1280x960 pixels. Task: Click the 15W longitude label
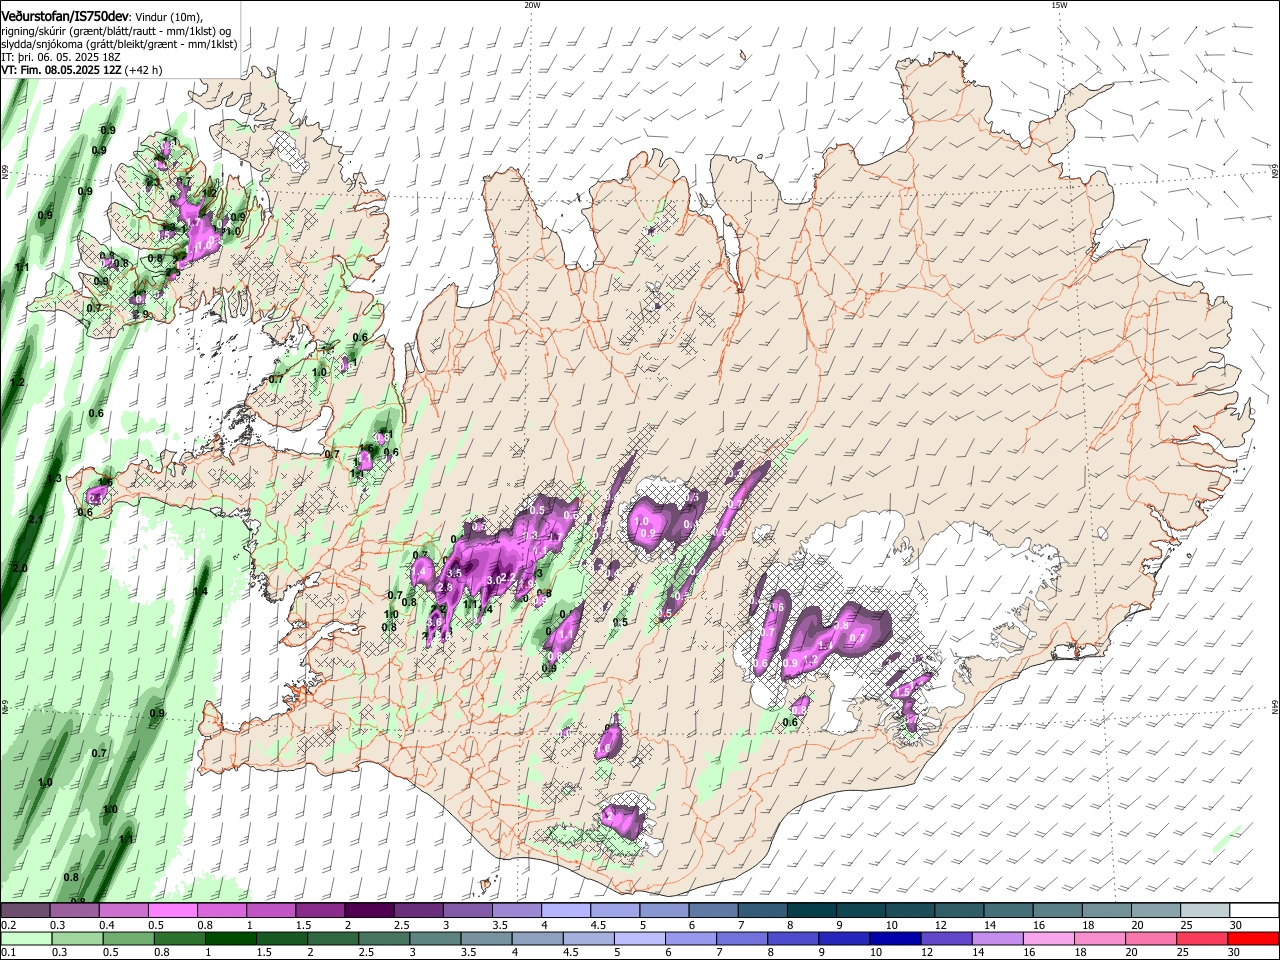tap(1059, 4)
